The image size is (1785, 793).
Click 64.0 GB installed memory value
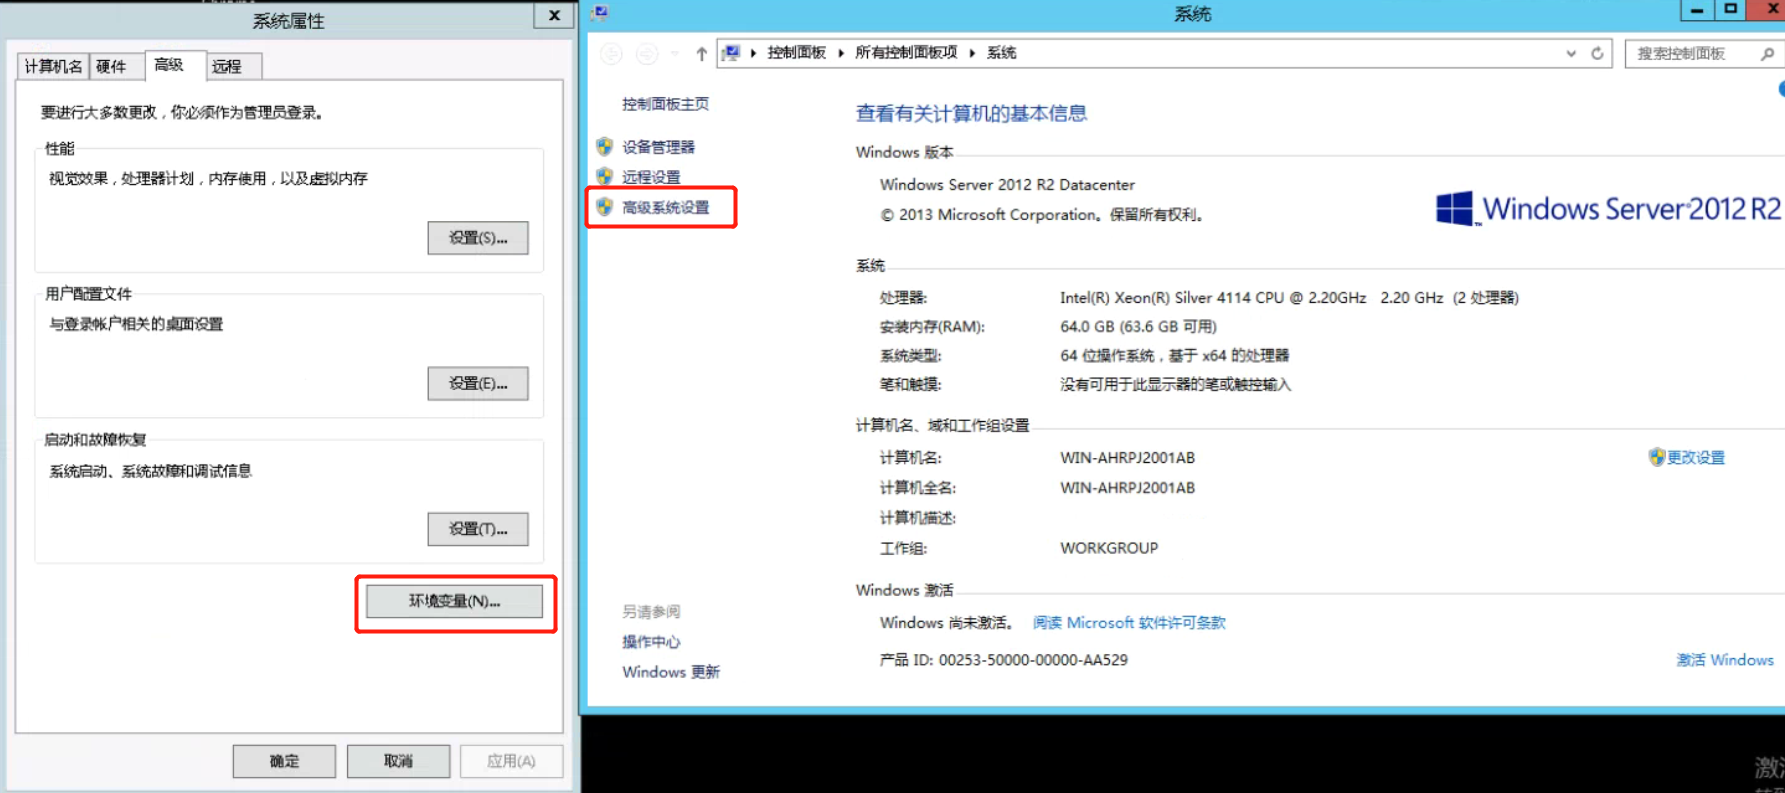coord(1138,326)
